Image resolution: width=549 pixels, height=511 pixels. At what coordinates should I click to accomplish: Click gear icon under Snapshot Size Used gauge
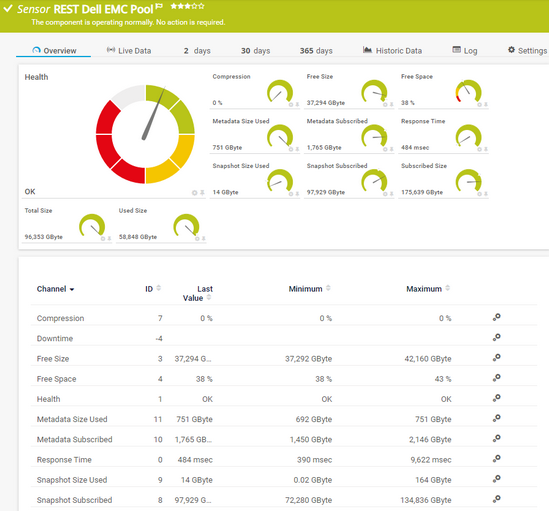pyautogui.click(x=291, y=194)
